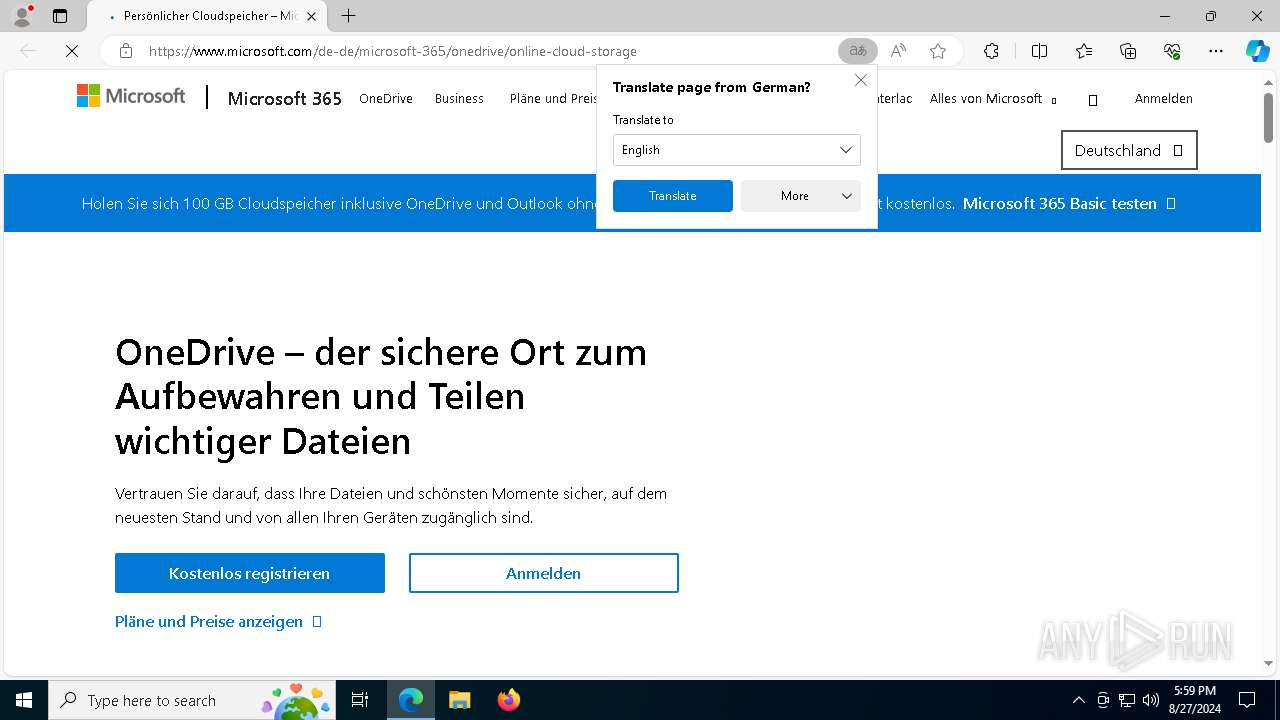Open the Edge profile icon
This screenshot has height=720, width=1280.
click(22, 16)
